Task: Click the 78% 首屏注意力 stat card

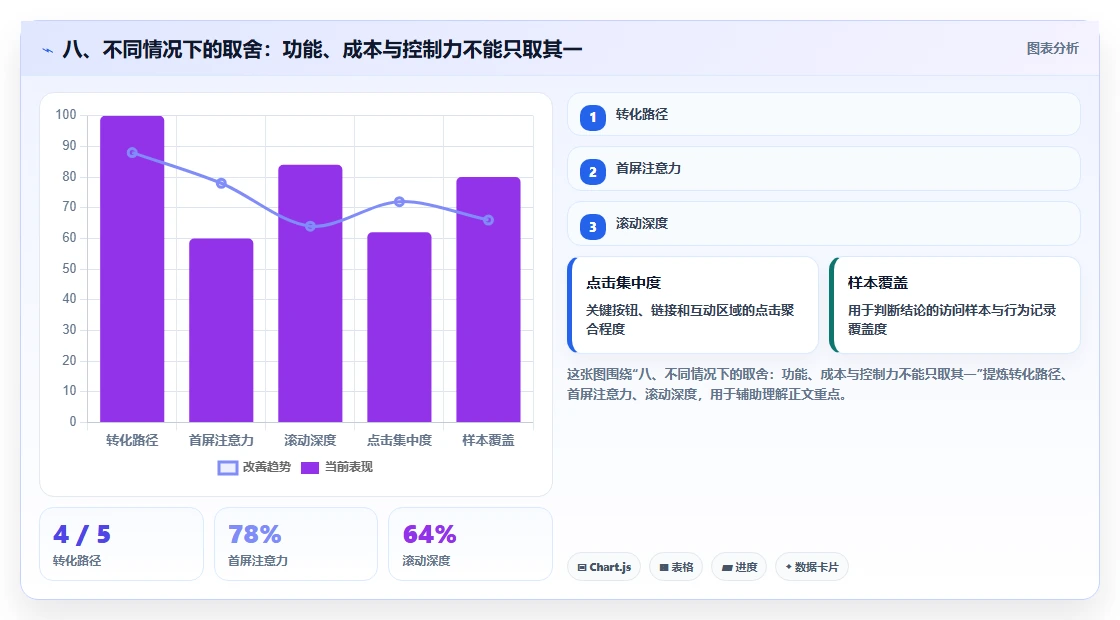Action: pyautogui.click(x=296, y=544)
